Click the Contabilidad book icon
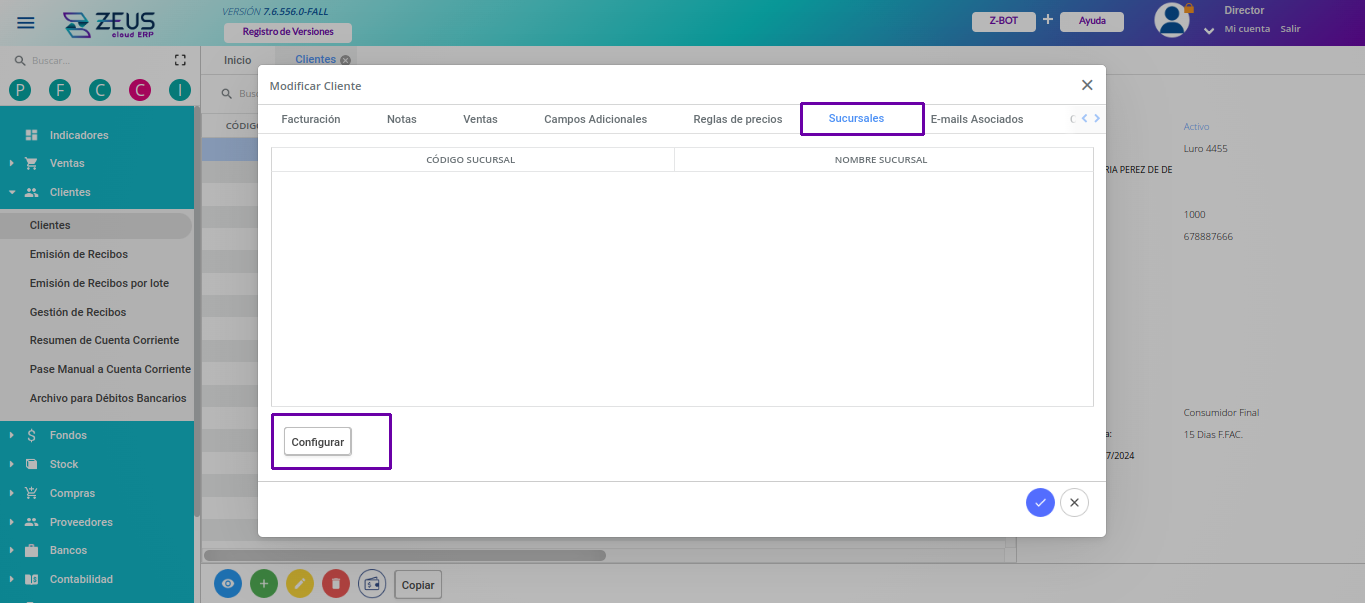This screenshot has width=1365, height=603. [31, 579]
